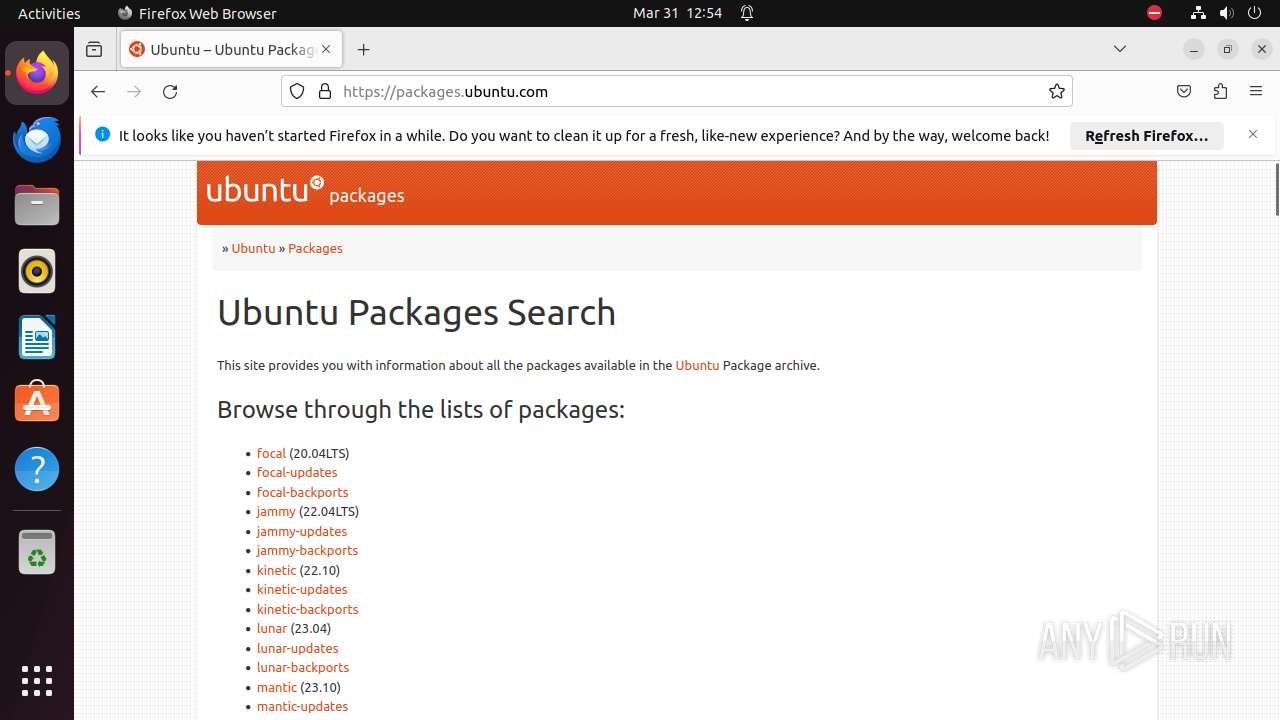Click the page vertical scrollbar thumb
This screenshot has height=720, width=1280.
(1276, 188)
